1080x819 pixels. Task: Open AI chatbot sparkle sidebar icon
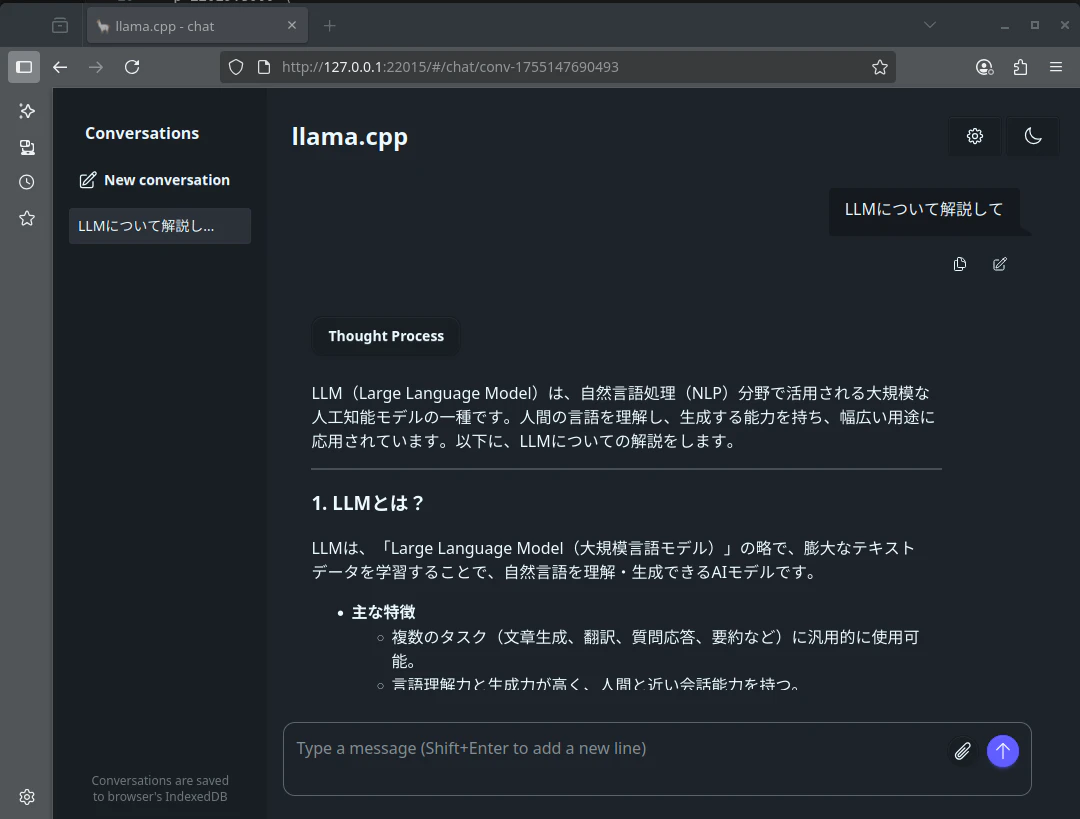[27, 111]
